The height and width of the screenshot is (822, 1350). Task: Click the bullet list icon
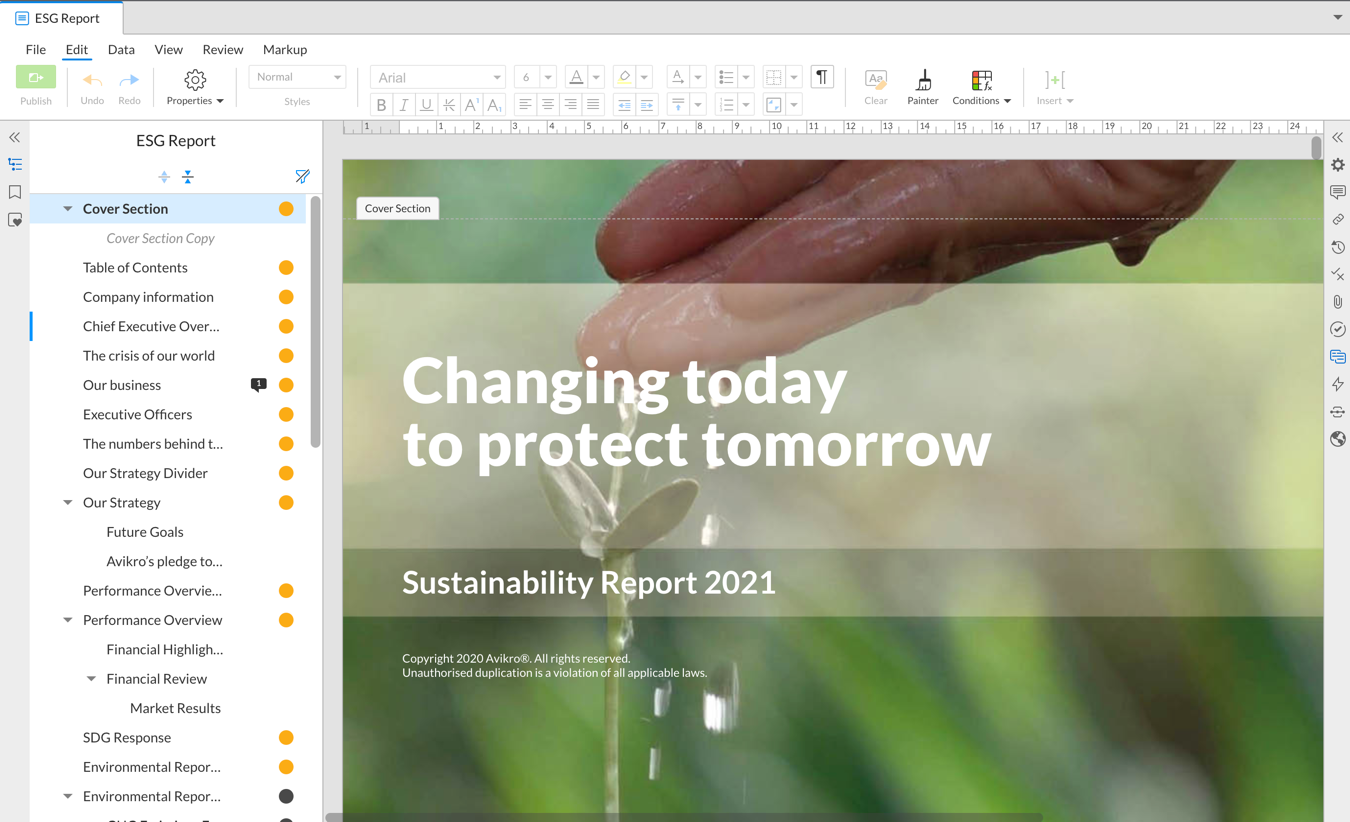tap(727, 77)
